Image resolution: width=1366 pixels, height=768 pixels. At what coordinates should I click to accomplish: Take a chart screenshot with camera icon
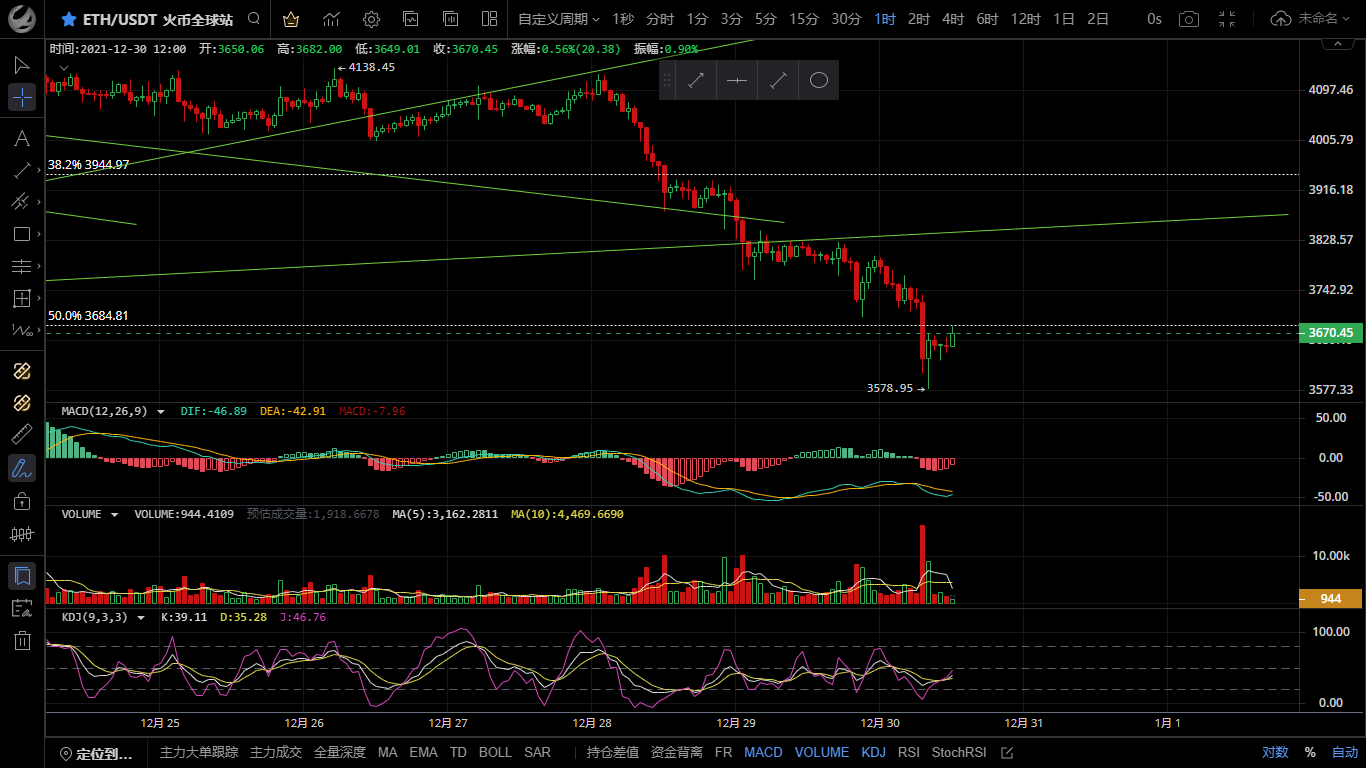pos(1189,19)
